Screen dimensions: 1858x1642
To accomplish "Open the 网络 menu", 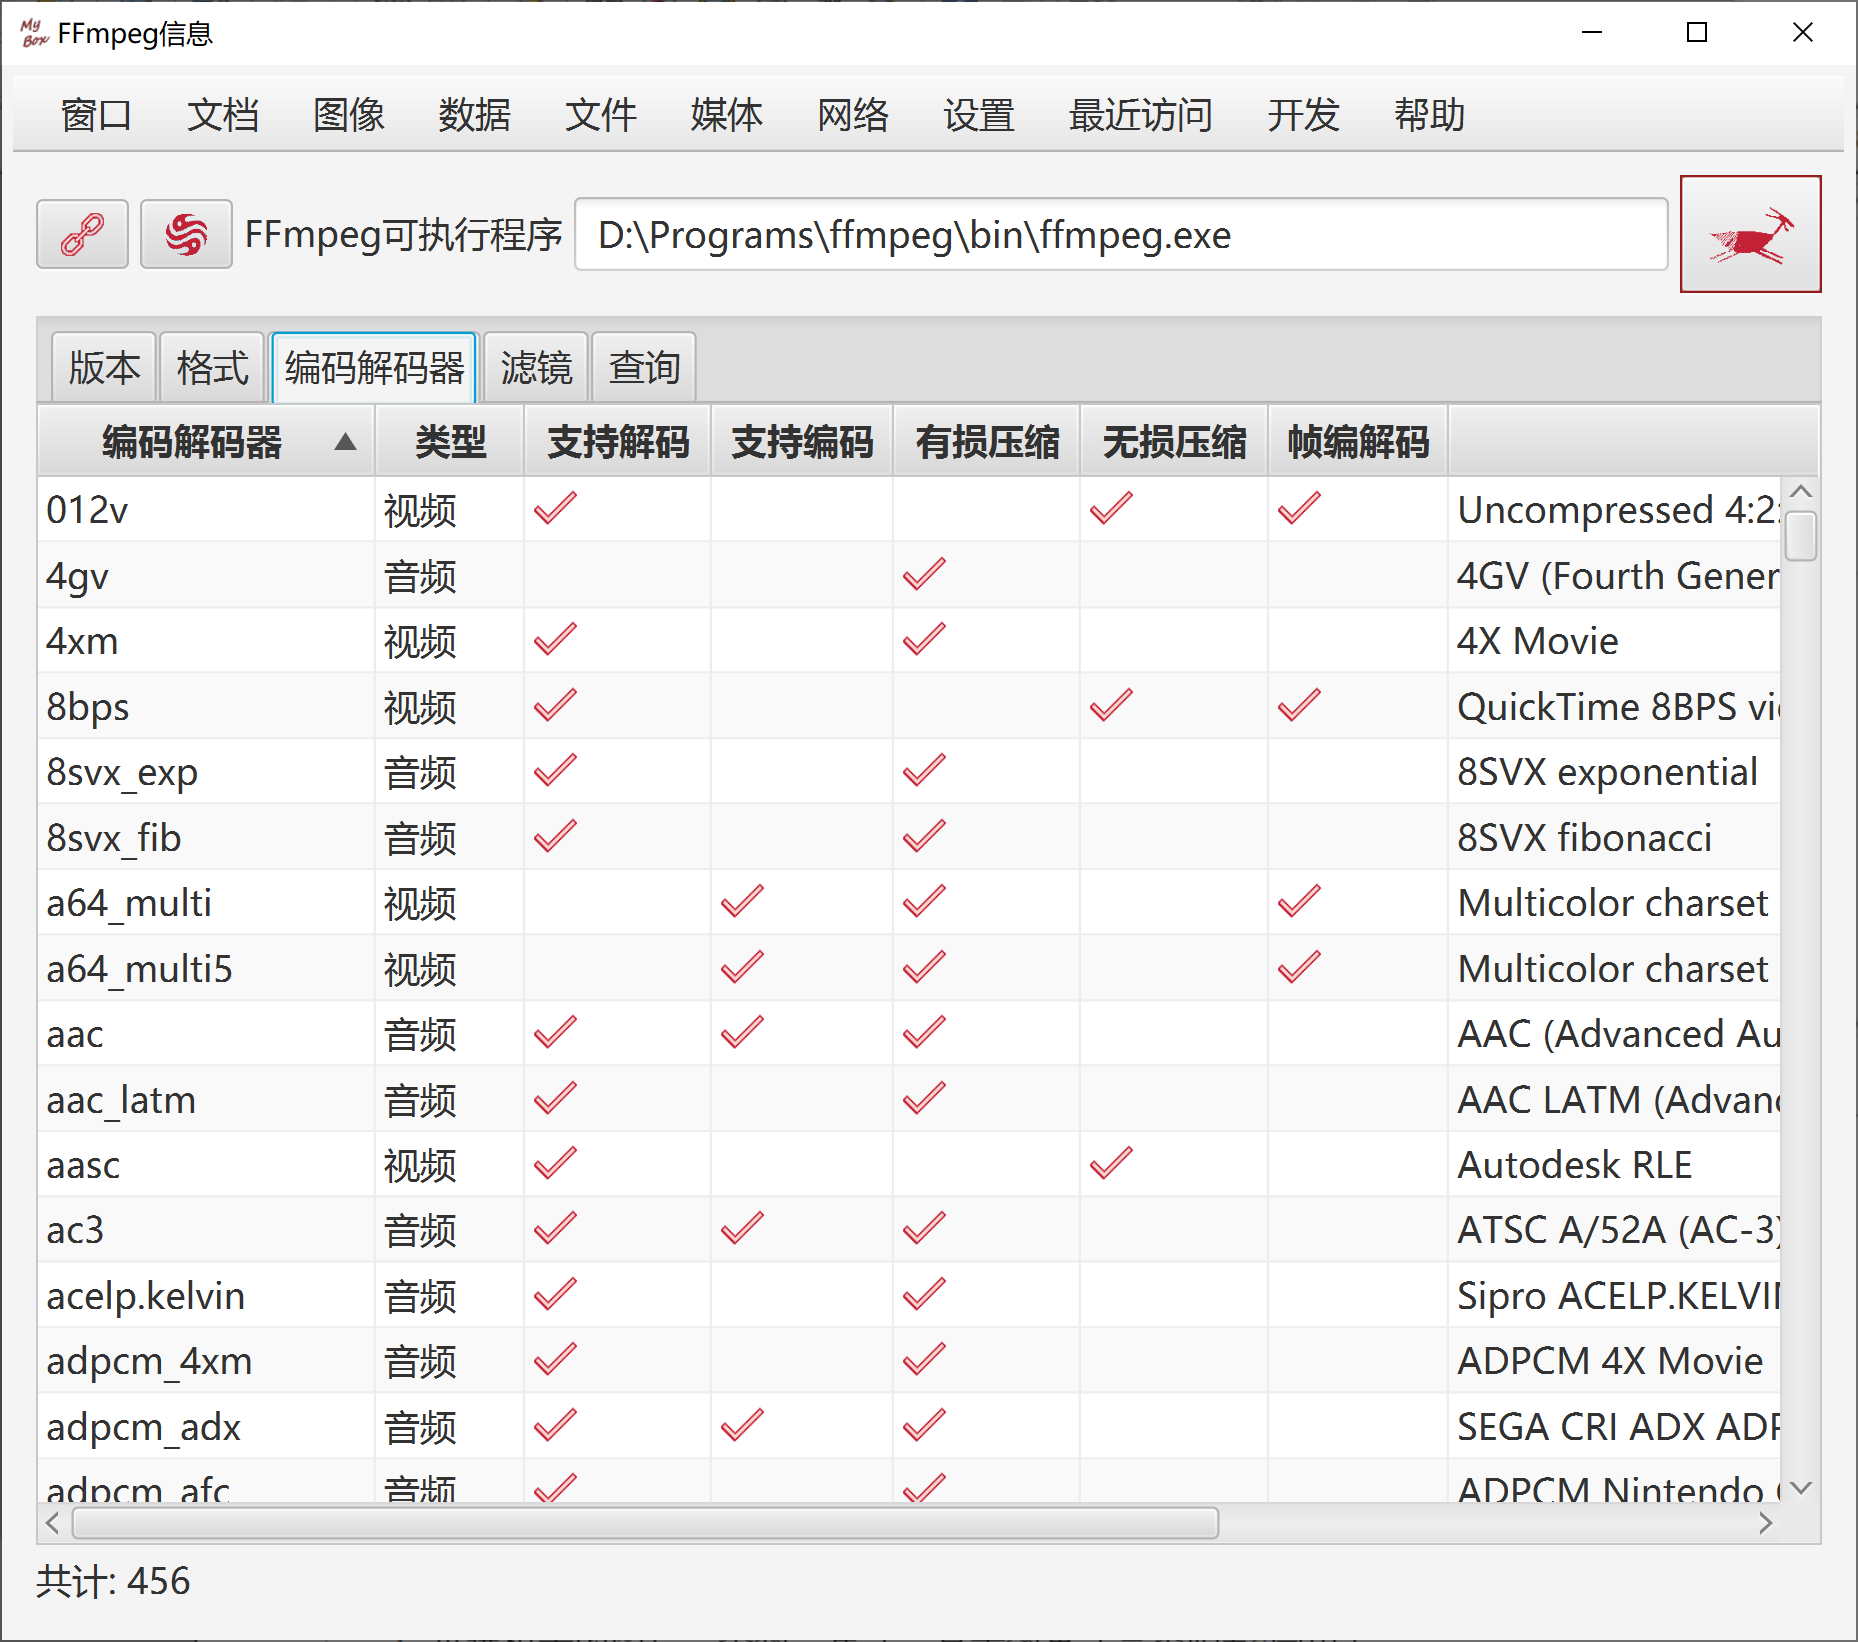I will coord(852,115).
